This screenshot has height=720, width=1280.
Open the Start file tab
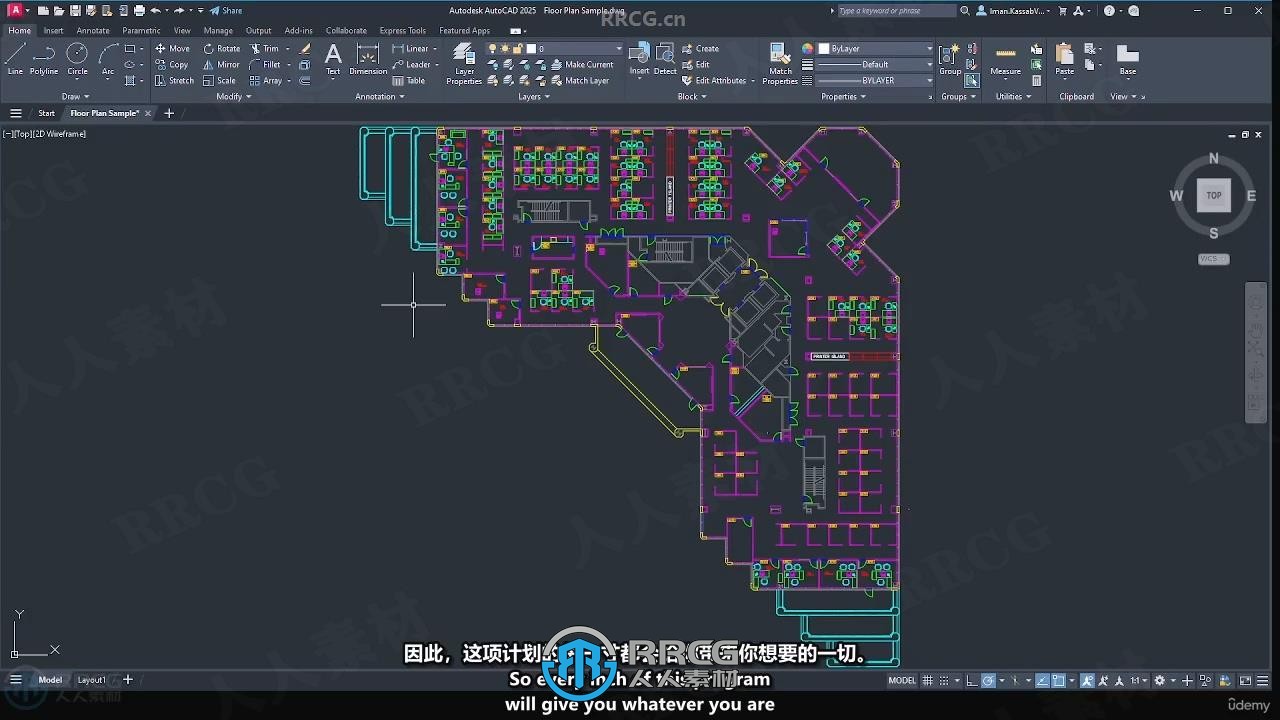pos(46,113)
